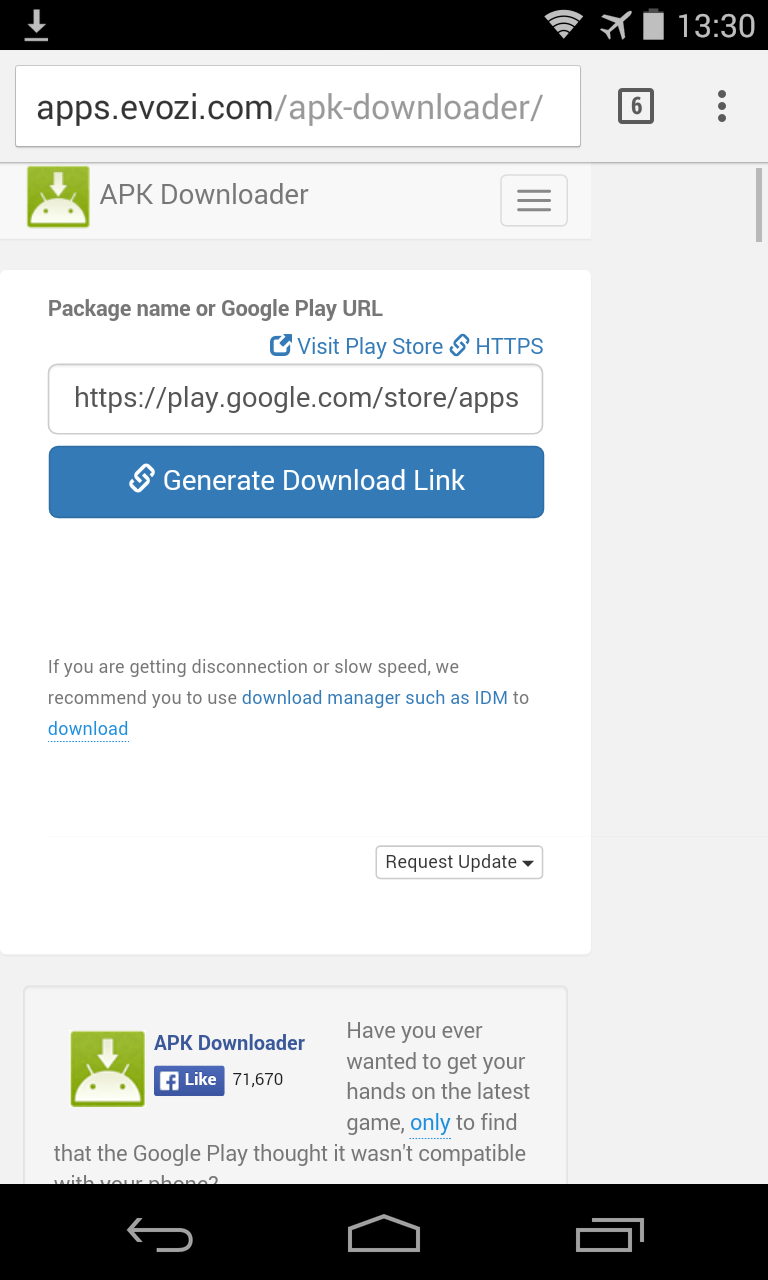768x1280 pixels.
Task: Focus the browser address bar
Action: click(x=298, y=107)
